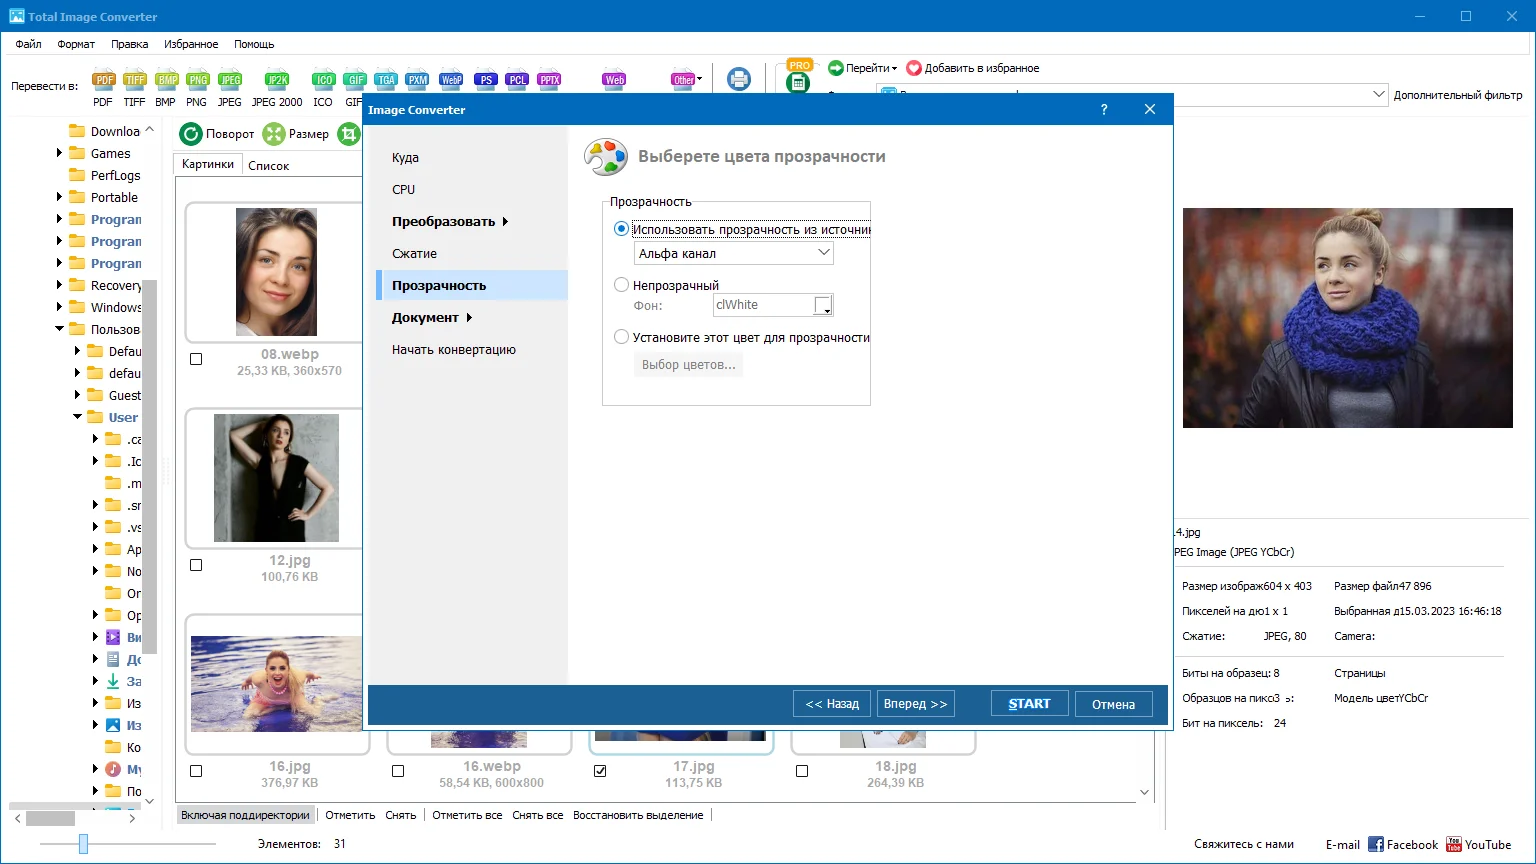Expand the Games folder in tree
This screenshot has height=864, width=1536.
click(59, 153)
